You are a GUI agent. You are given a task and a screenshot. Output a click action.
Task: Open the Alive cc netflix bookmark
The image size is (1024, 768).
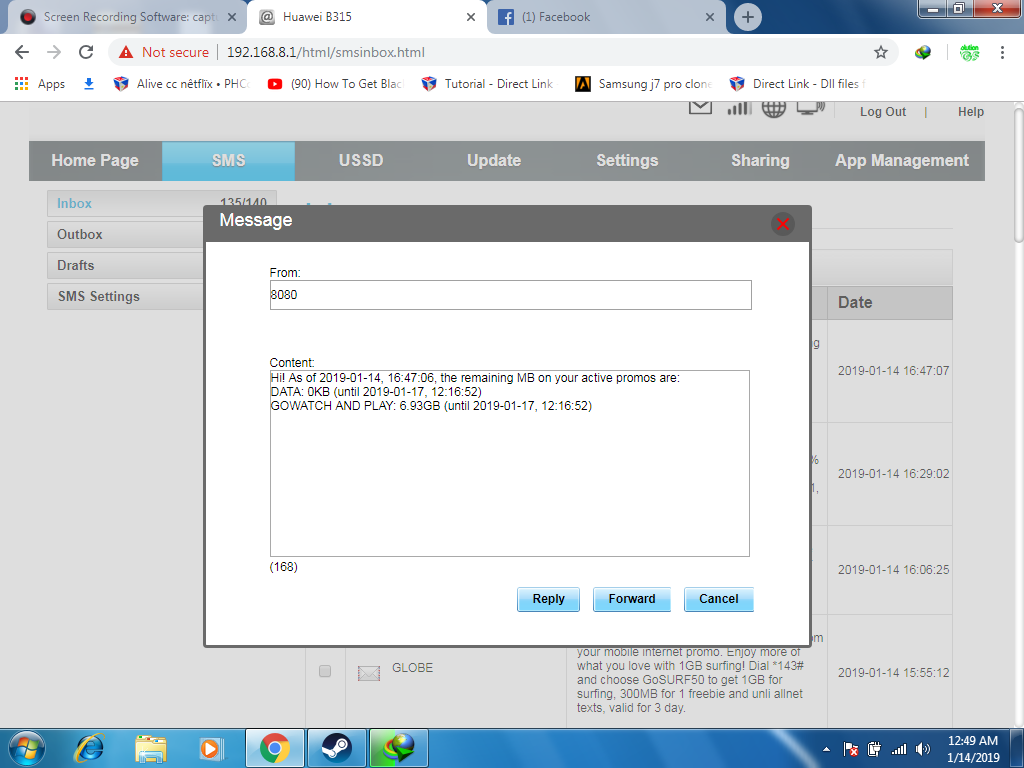coord(181,84)
